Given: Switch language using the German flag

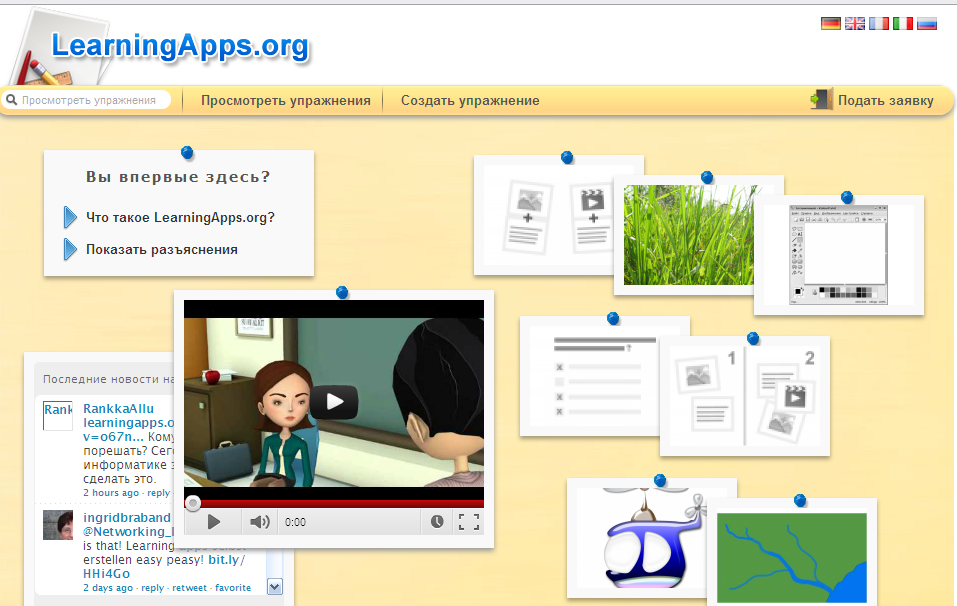Looking at the screenshot, I should point(830,22).
